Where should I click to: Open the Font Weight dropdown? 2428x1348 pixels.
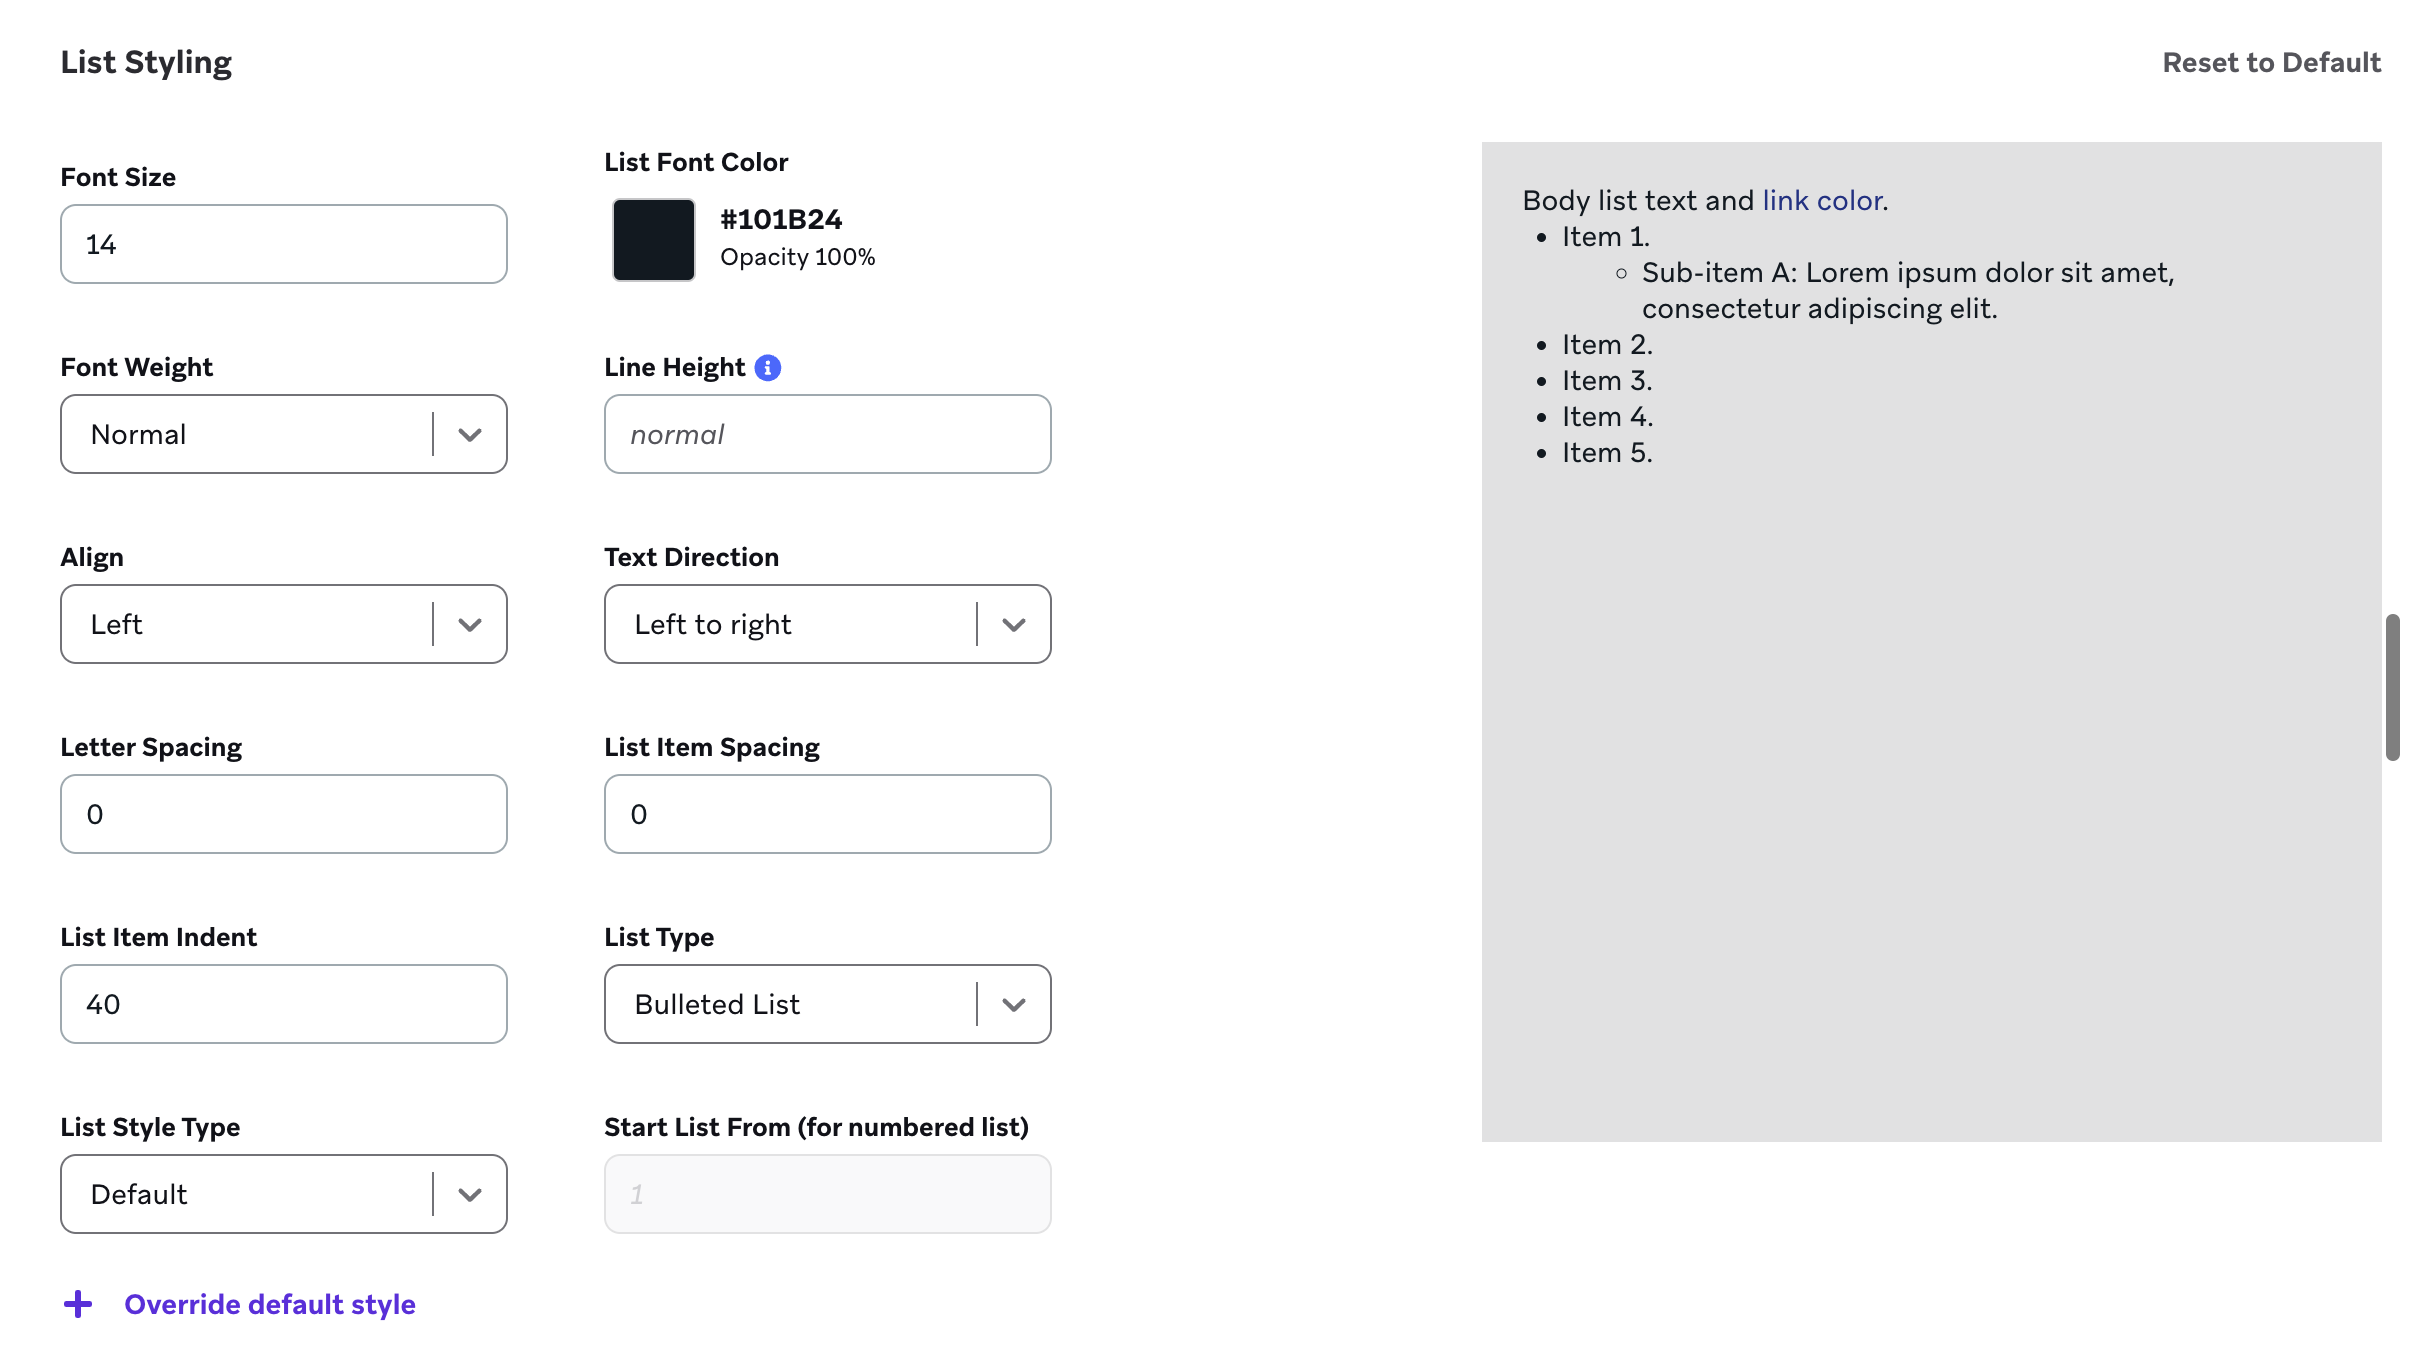[284, 434]
